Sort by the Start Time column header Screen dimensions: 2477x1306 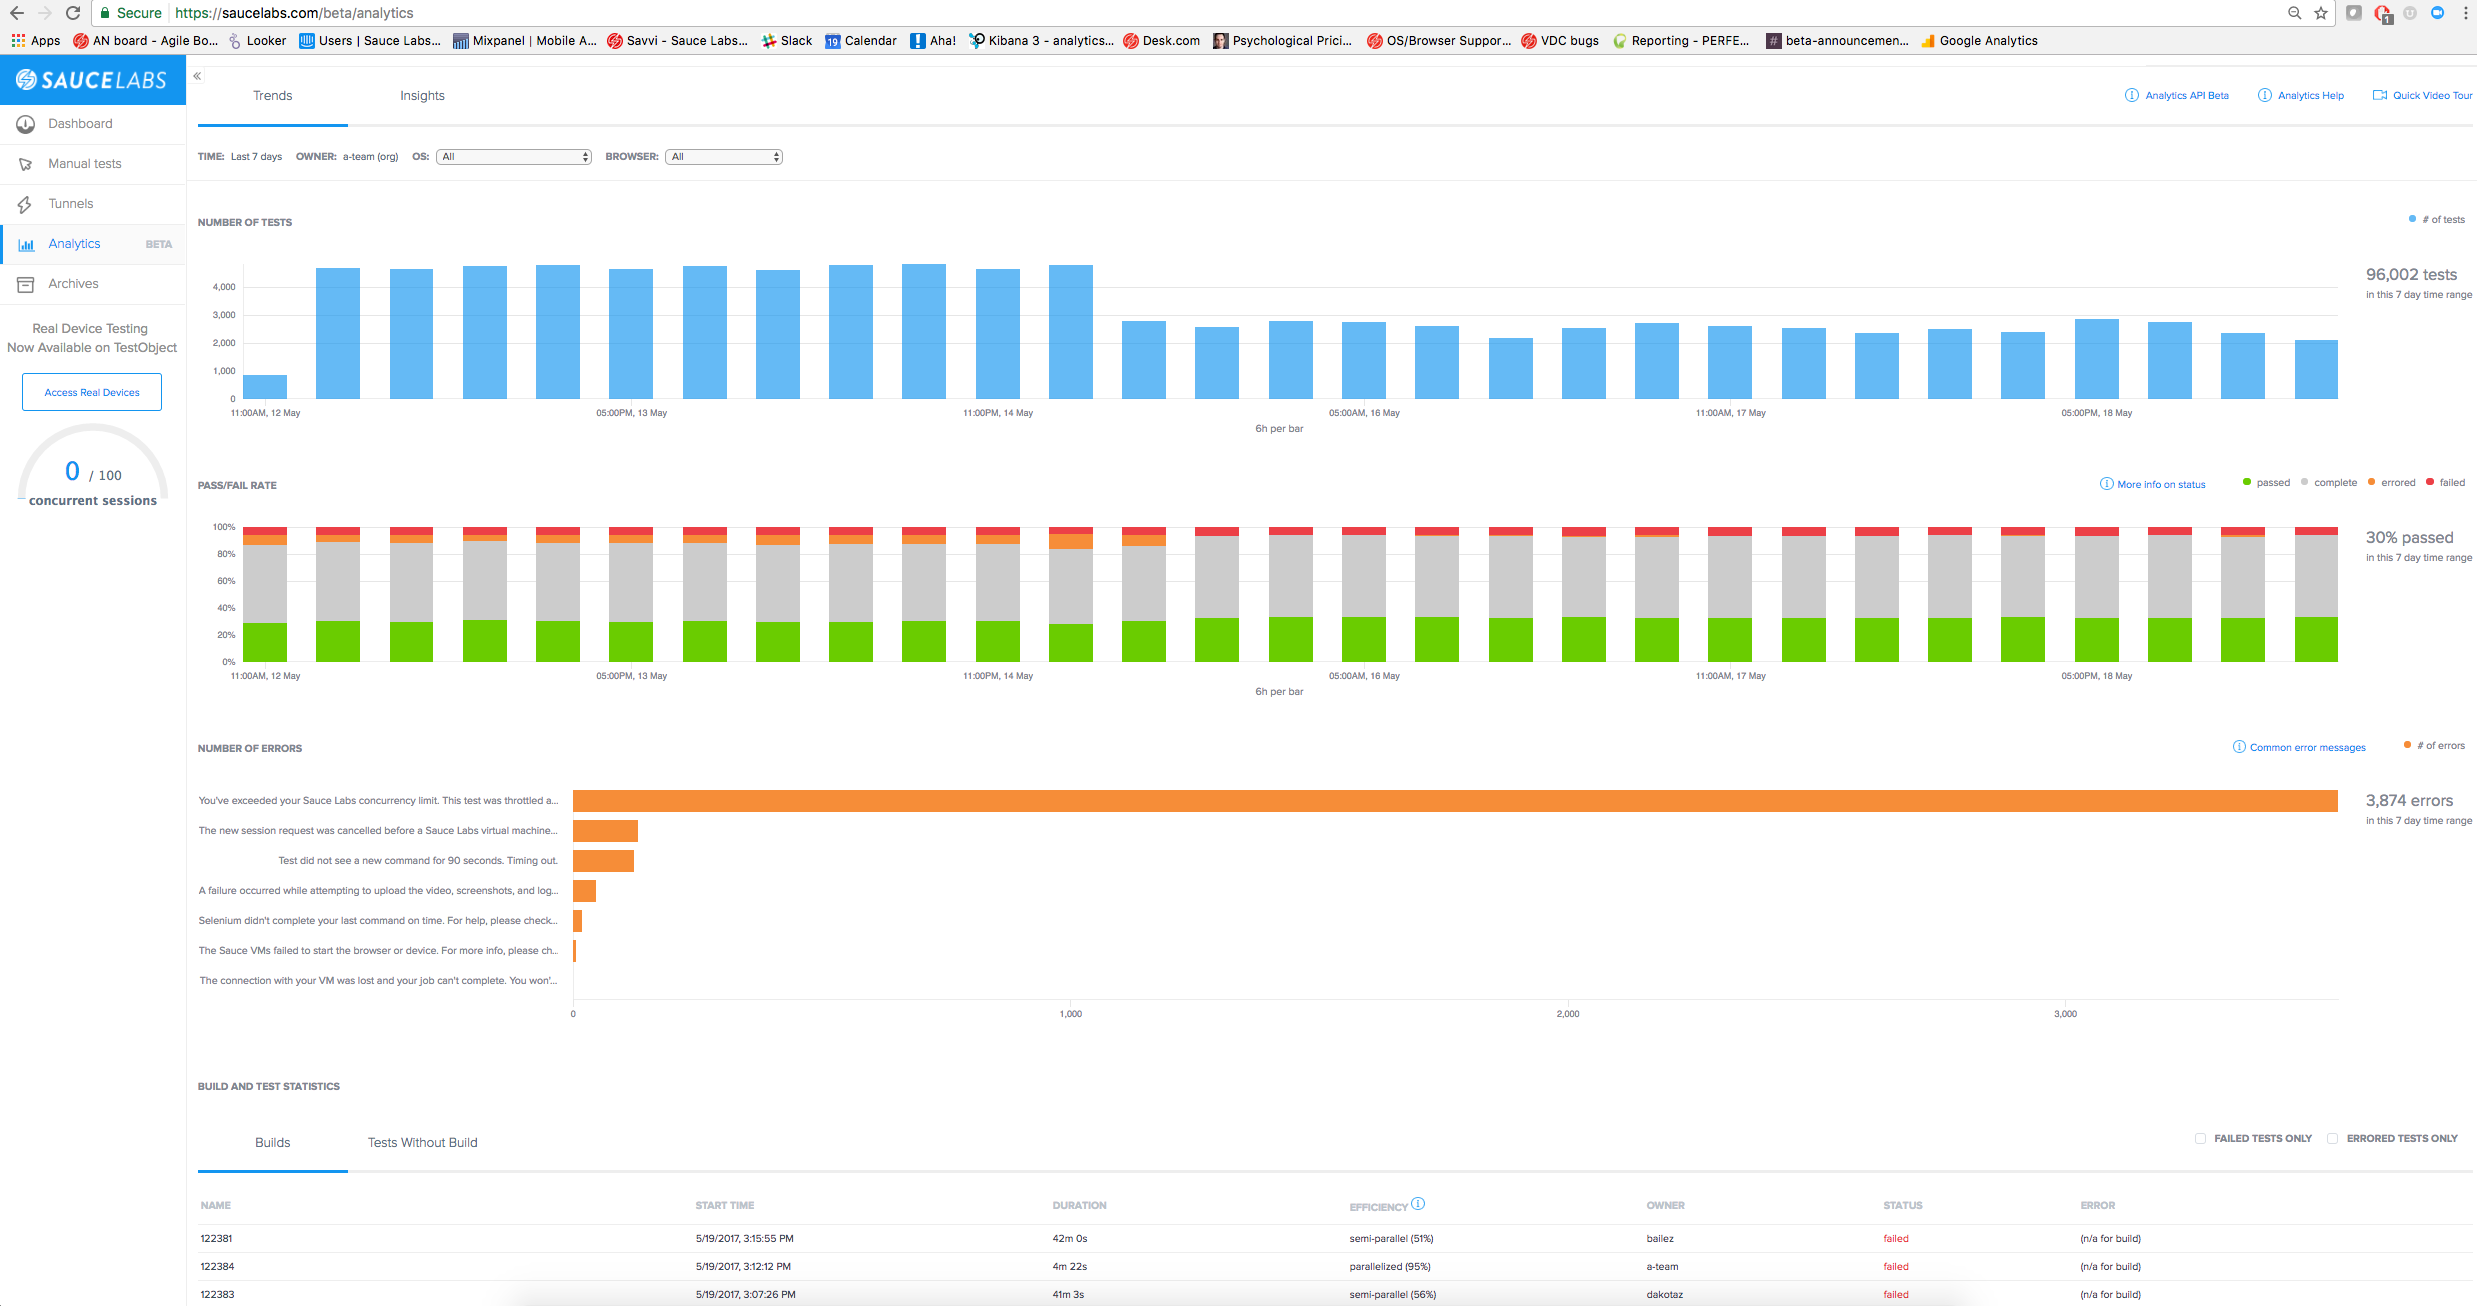point(725,1206)
